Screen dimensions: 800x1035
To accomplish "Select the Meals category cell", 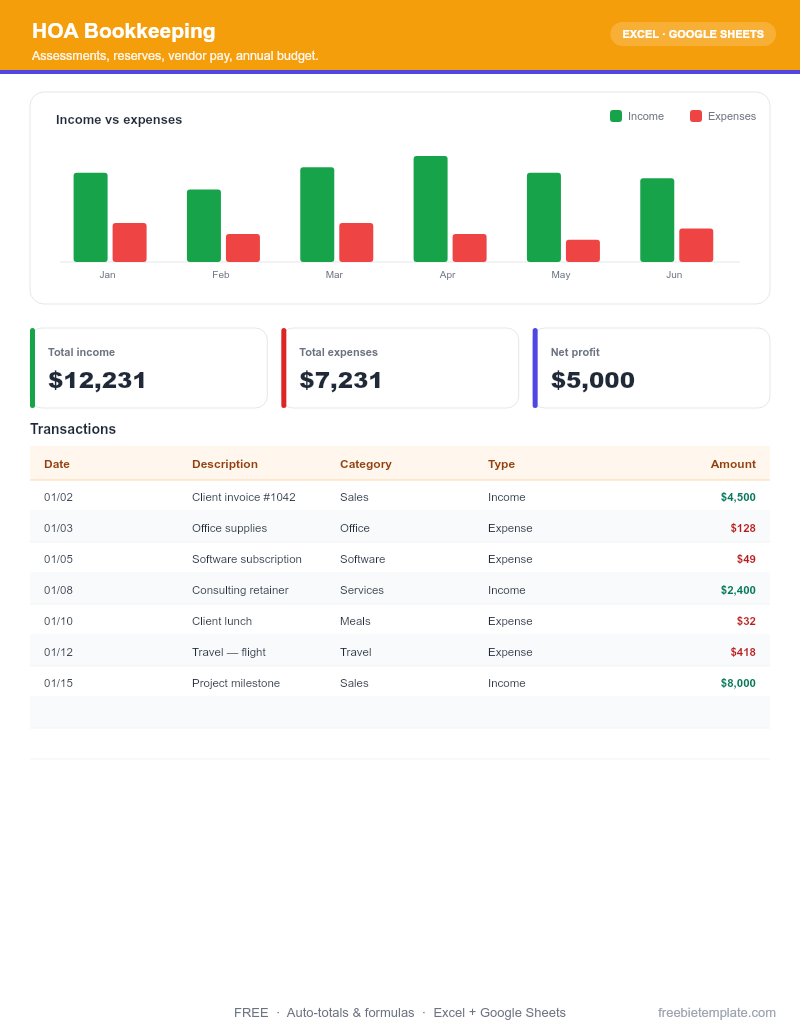I will [x=355, y=621].
